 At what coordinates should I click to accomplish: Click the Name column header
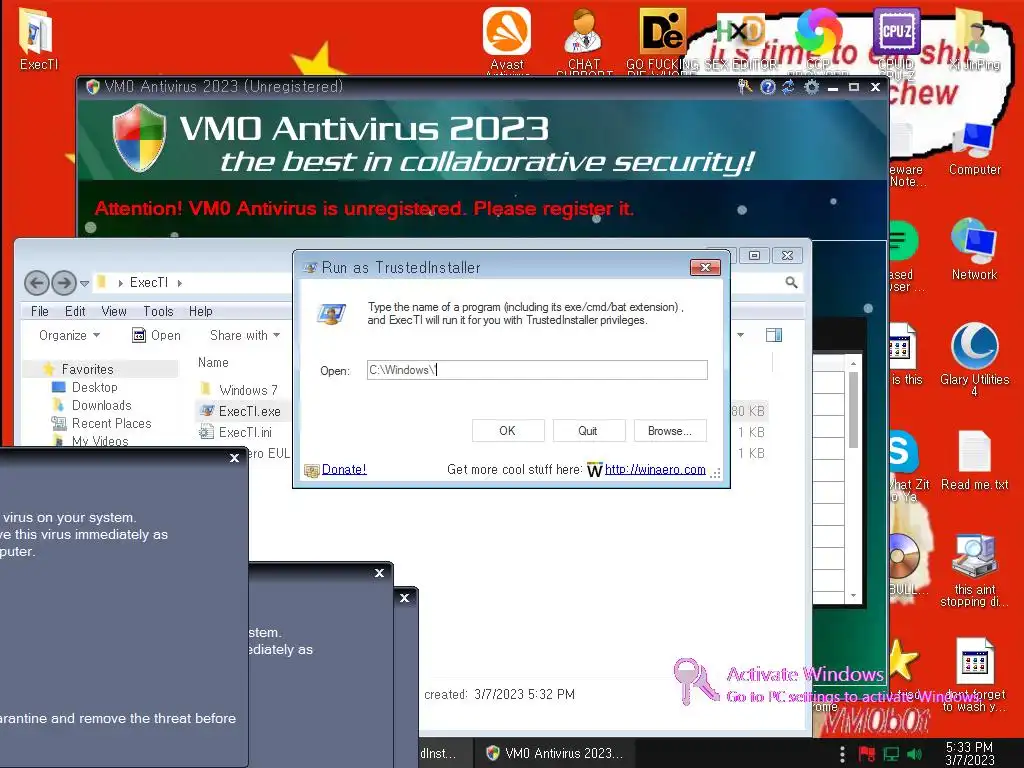click(213, 362)
